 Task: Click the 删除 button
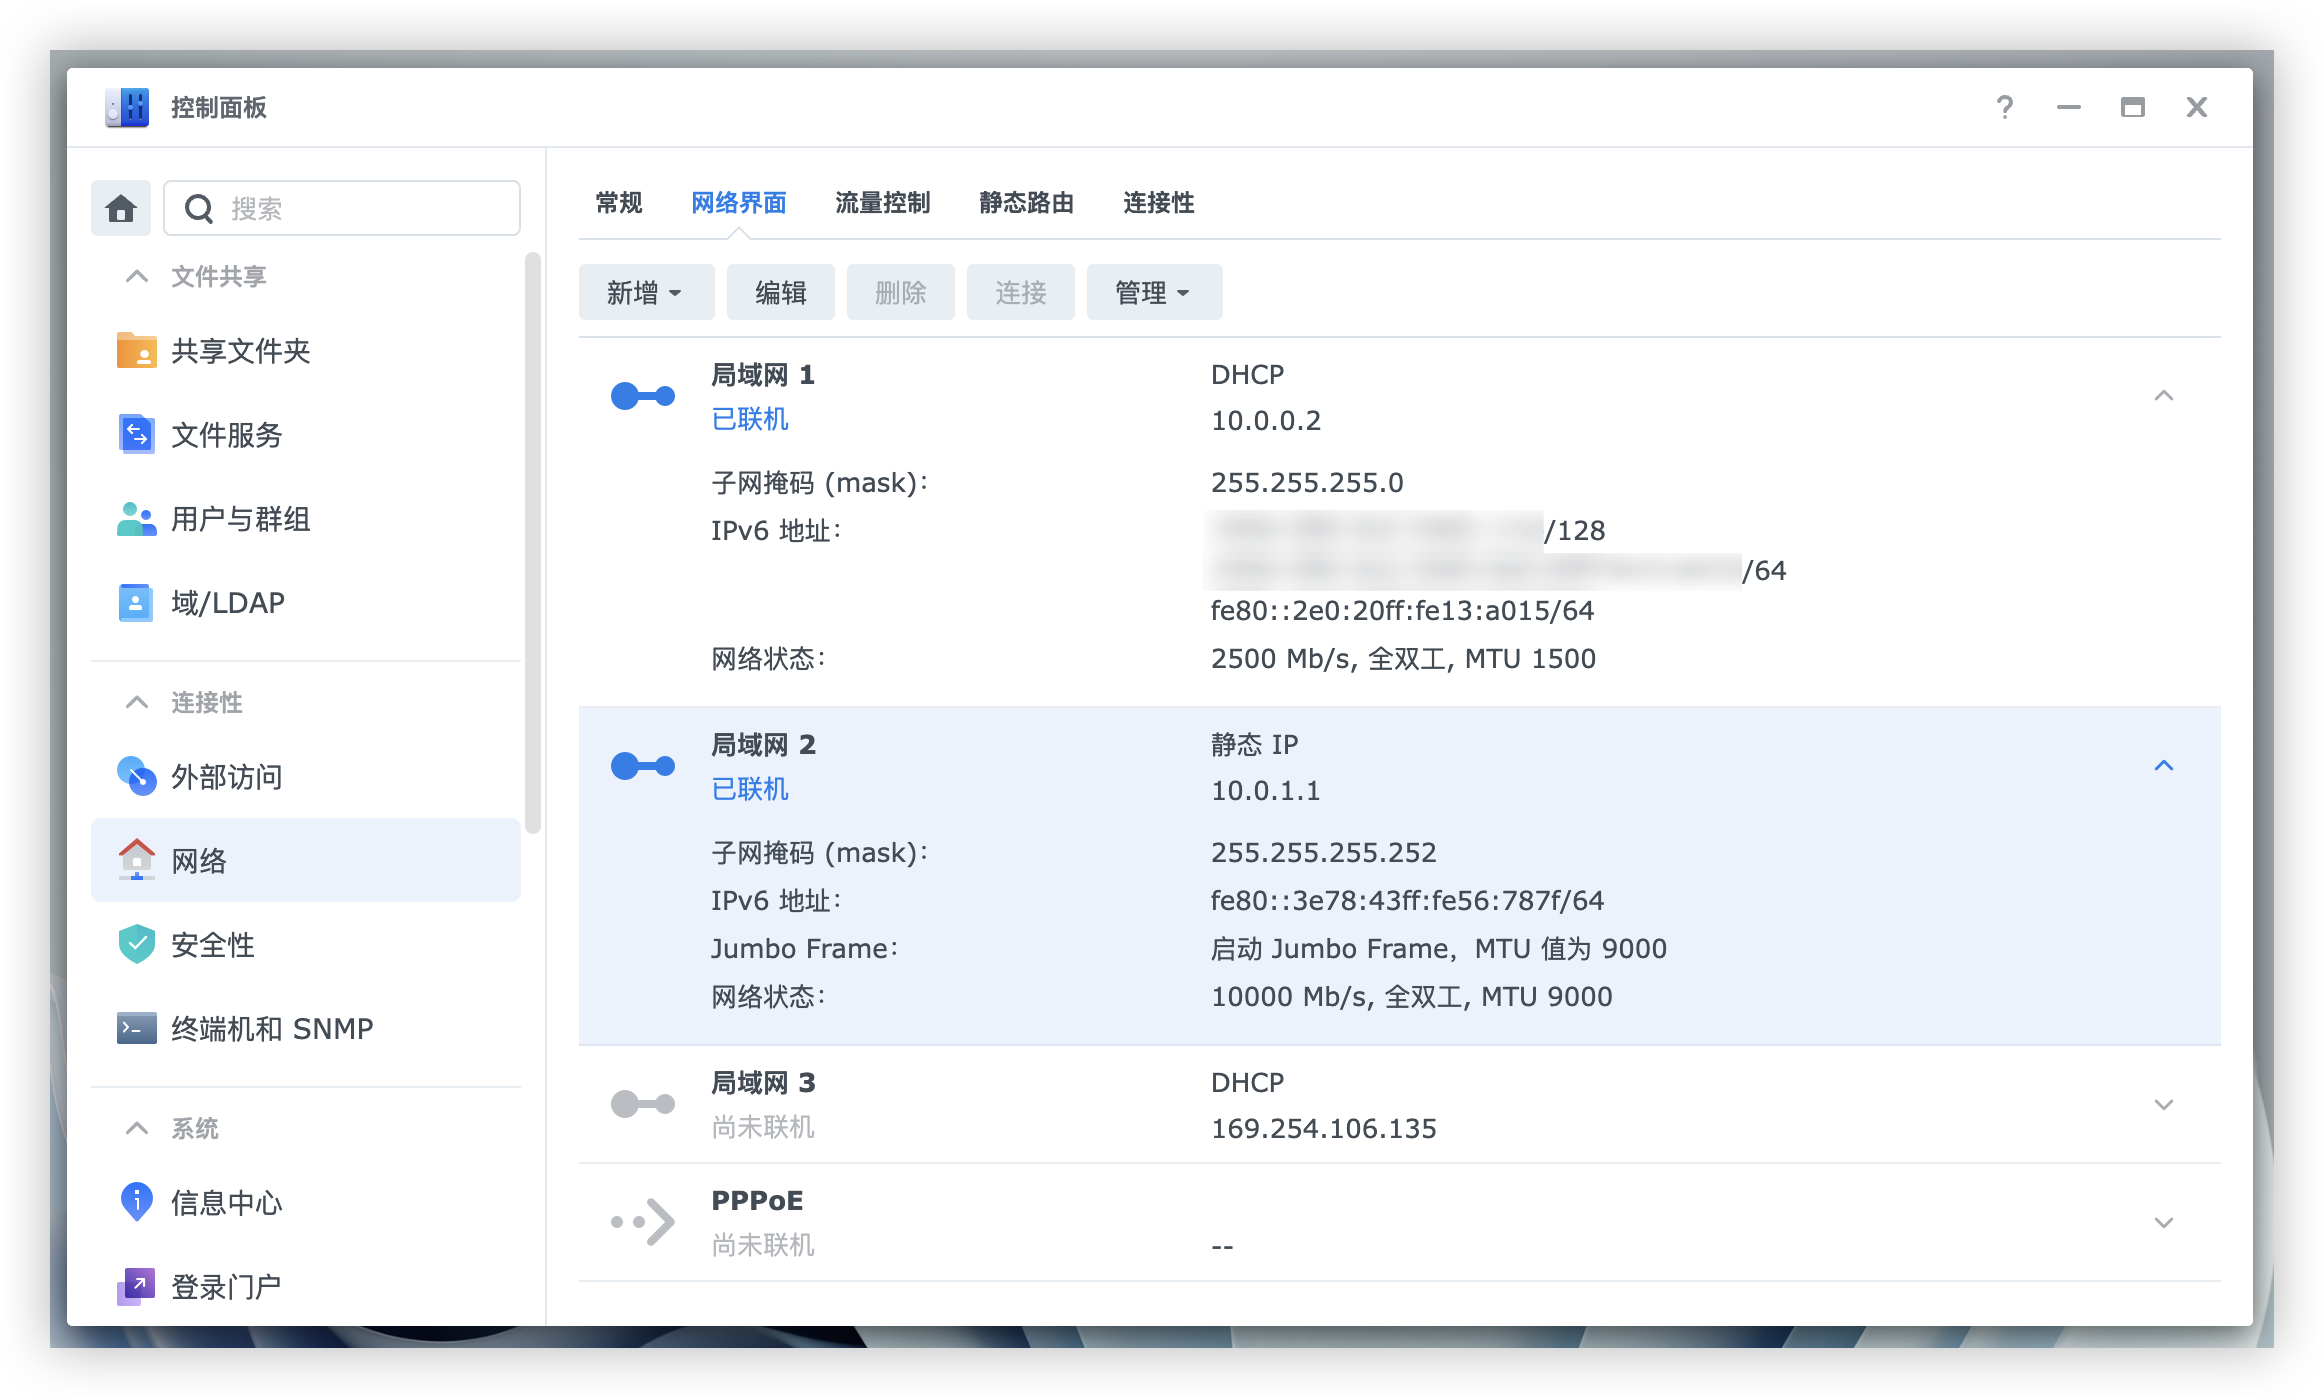901,292
